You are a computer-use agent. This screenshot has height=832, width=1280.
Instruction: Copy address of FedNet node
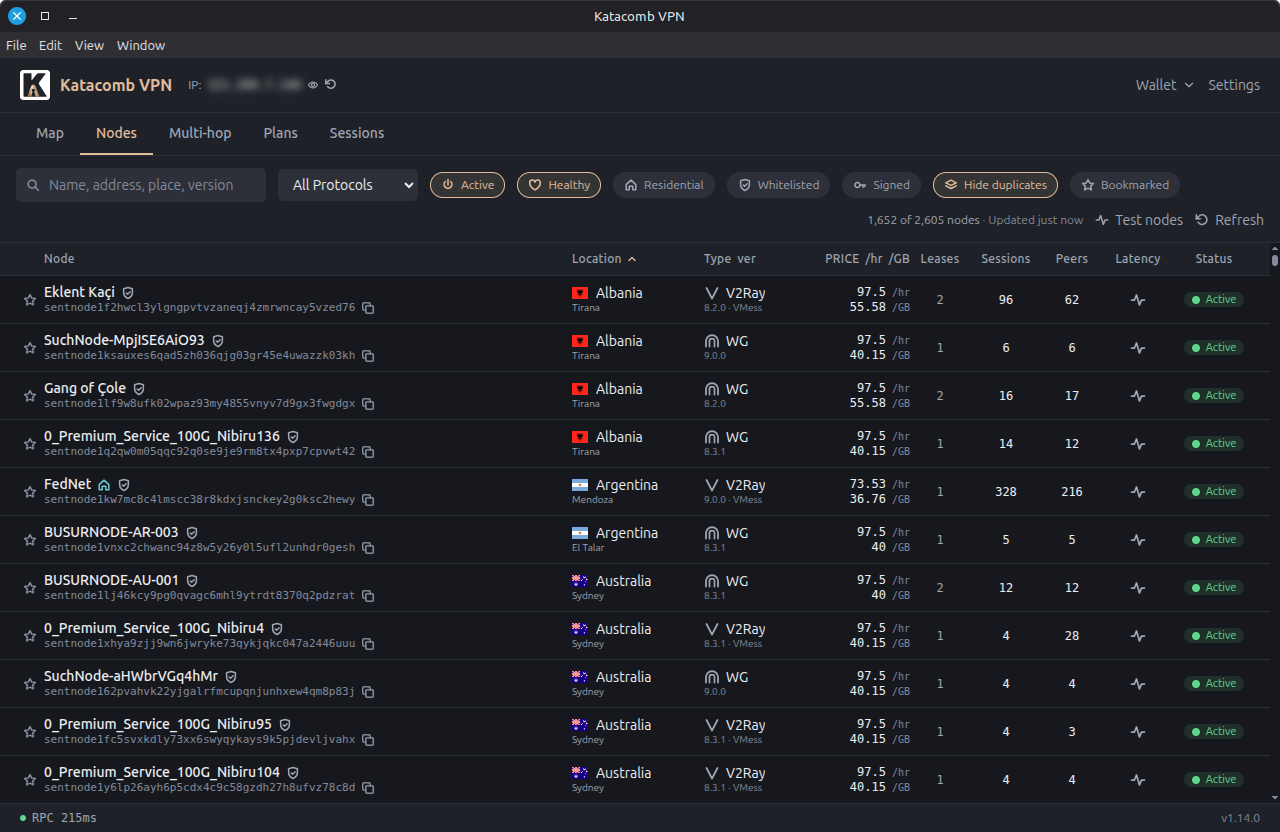click(x=368, y=500)
